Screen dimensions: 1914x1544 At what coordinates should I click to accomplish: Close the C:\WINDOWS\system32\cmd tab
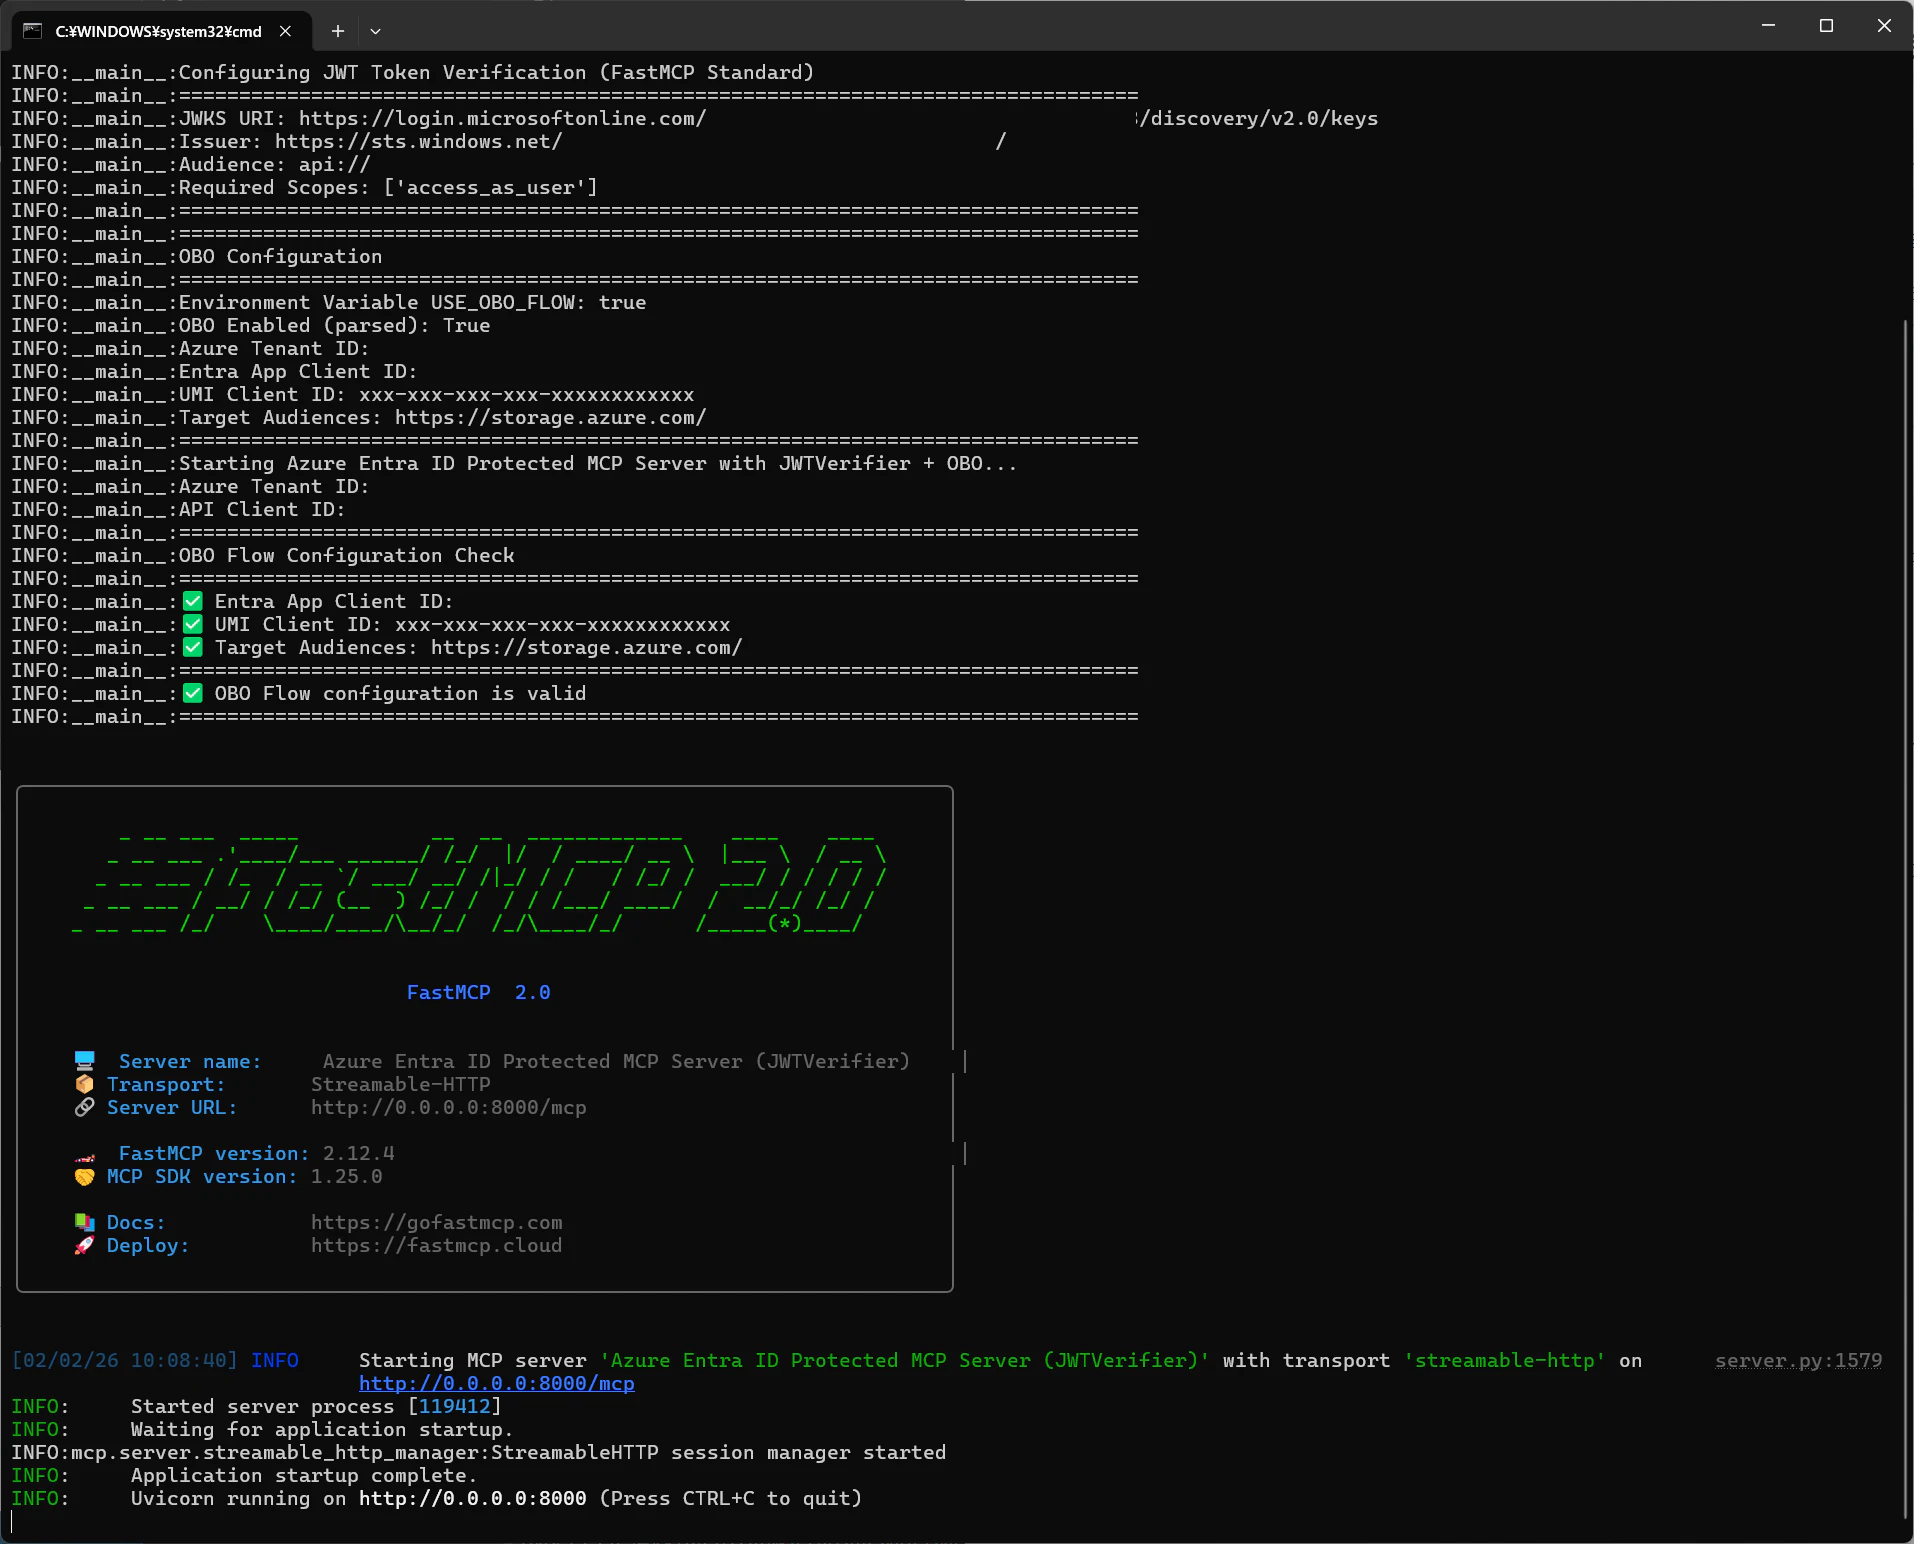(286, 31)
